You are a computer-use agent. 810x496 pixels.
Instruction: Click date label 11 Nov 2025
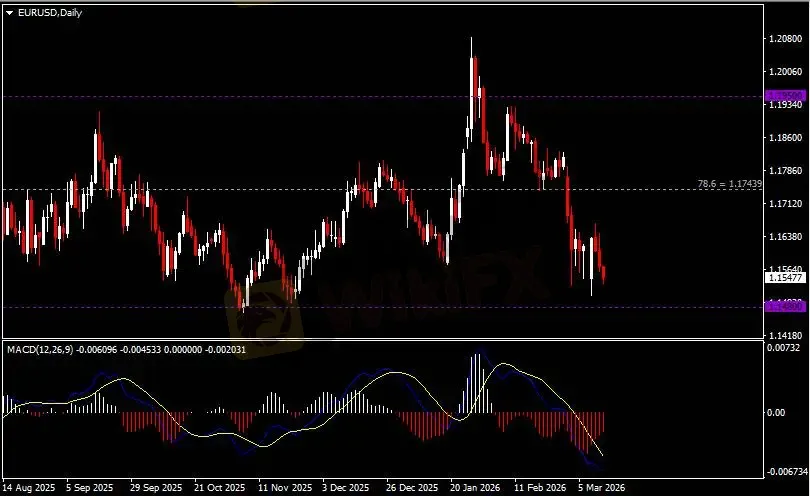285,487
